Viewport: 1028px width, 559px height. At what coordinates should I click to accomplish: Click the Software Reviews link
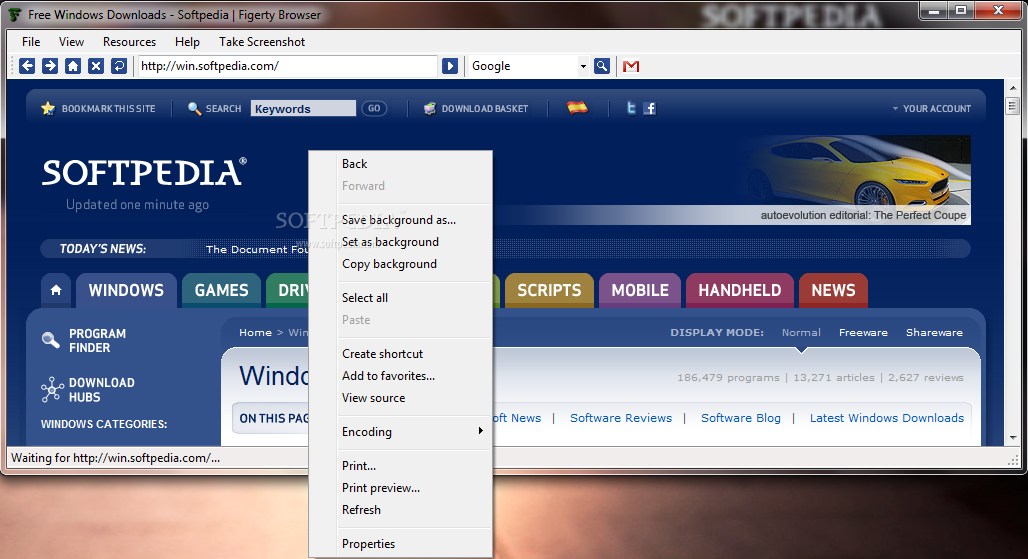[x=621, y=418]
